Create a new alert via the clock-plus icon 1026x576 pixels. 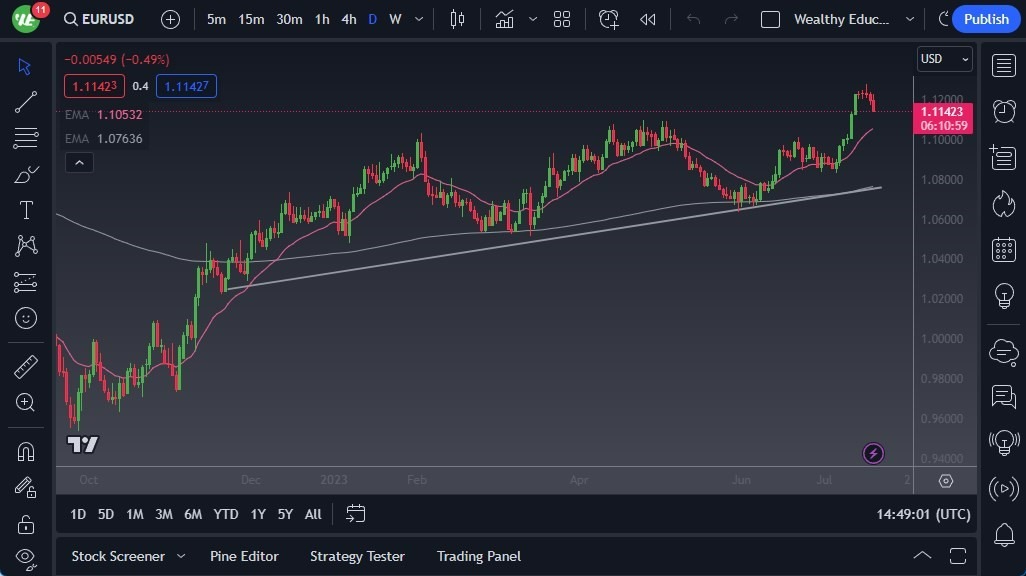(609, 19)
